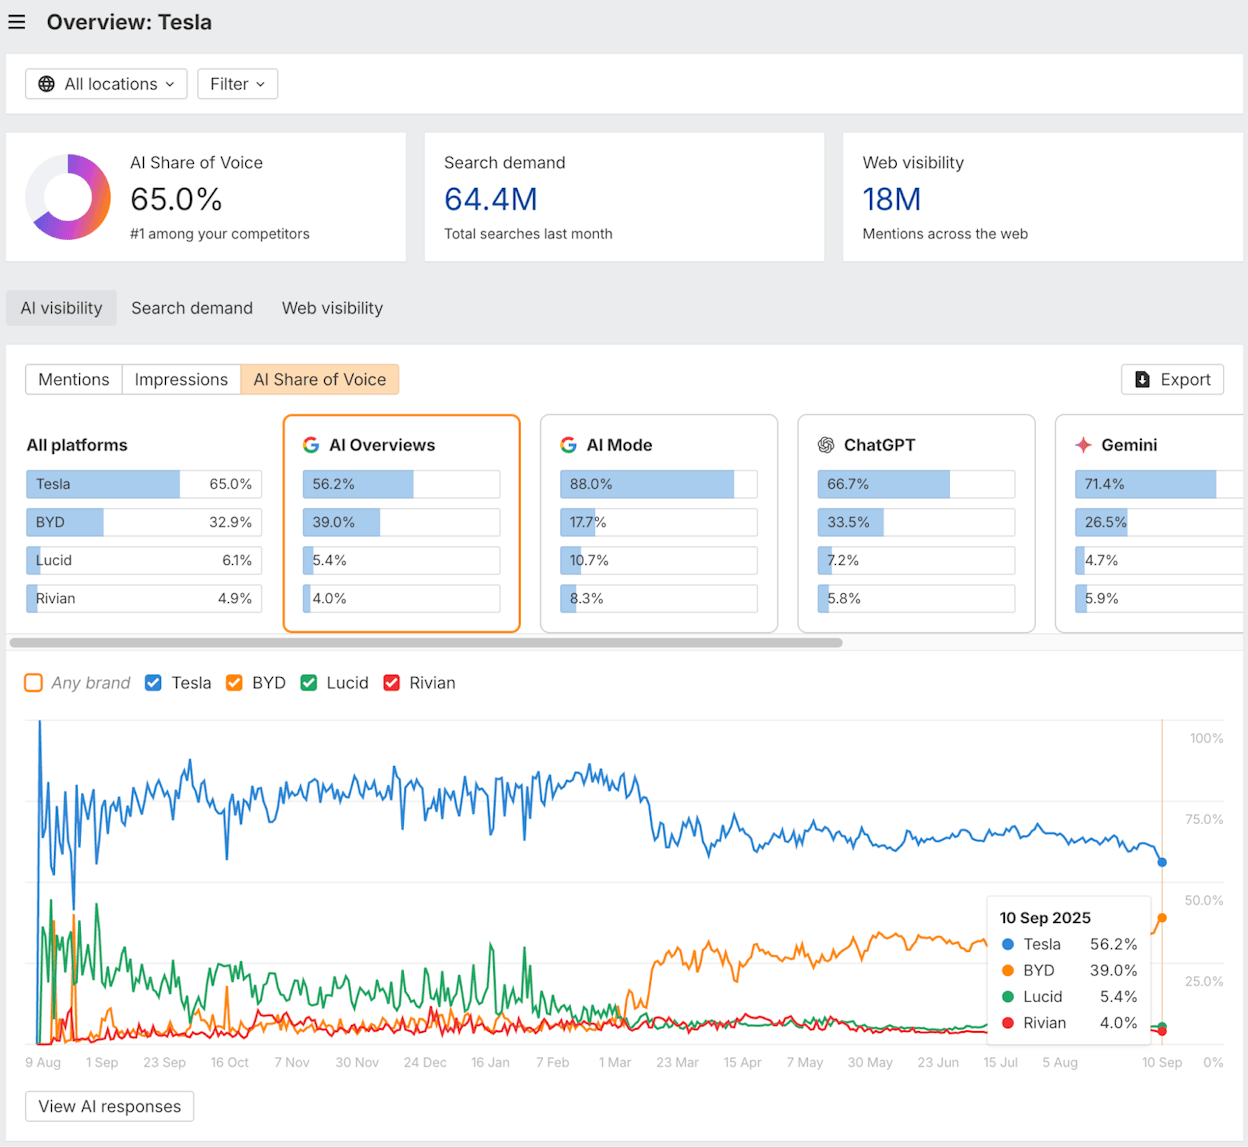Open the Filter dropdown
The image size is (1248, 1147).
tap(238, 84)
